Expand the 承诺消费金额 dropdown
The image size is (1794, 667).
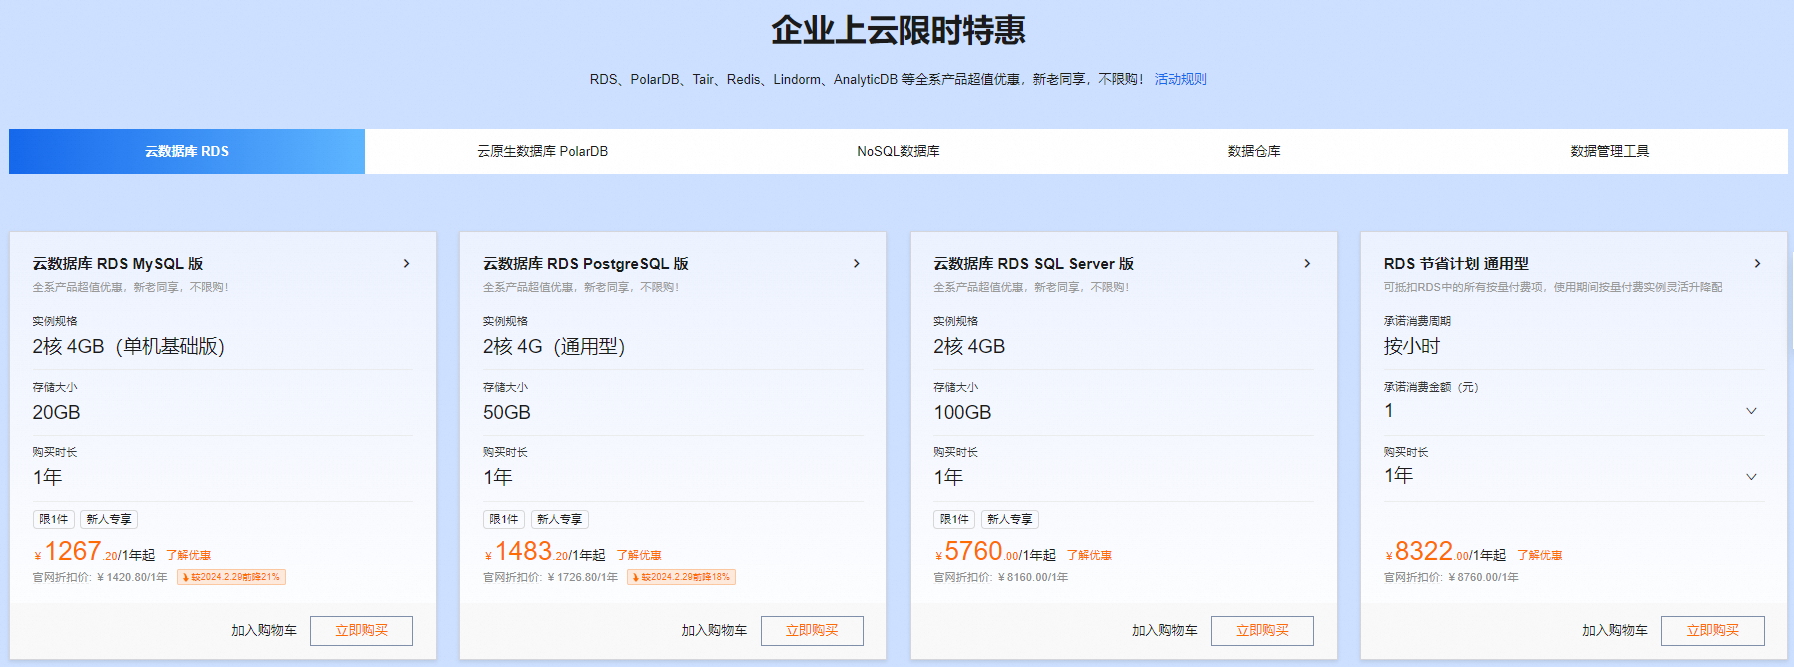click(1751, 411)
